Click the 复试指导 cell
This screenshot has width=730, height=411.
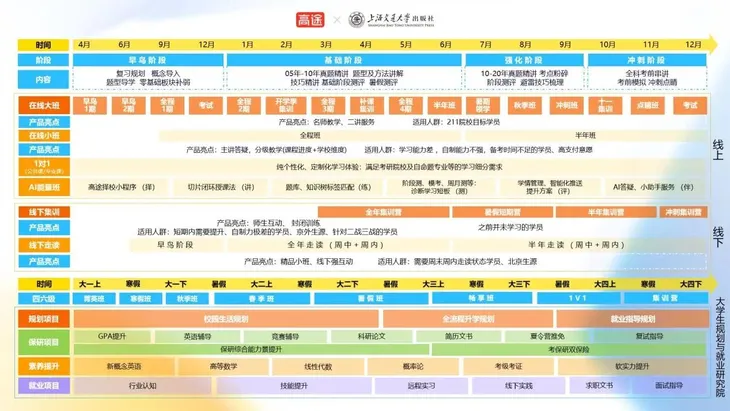[x=649, y=336]
